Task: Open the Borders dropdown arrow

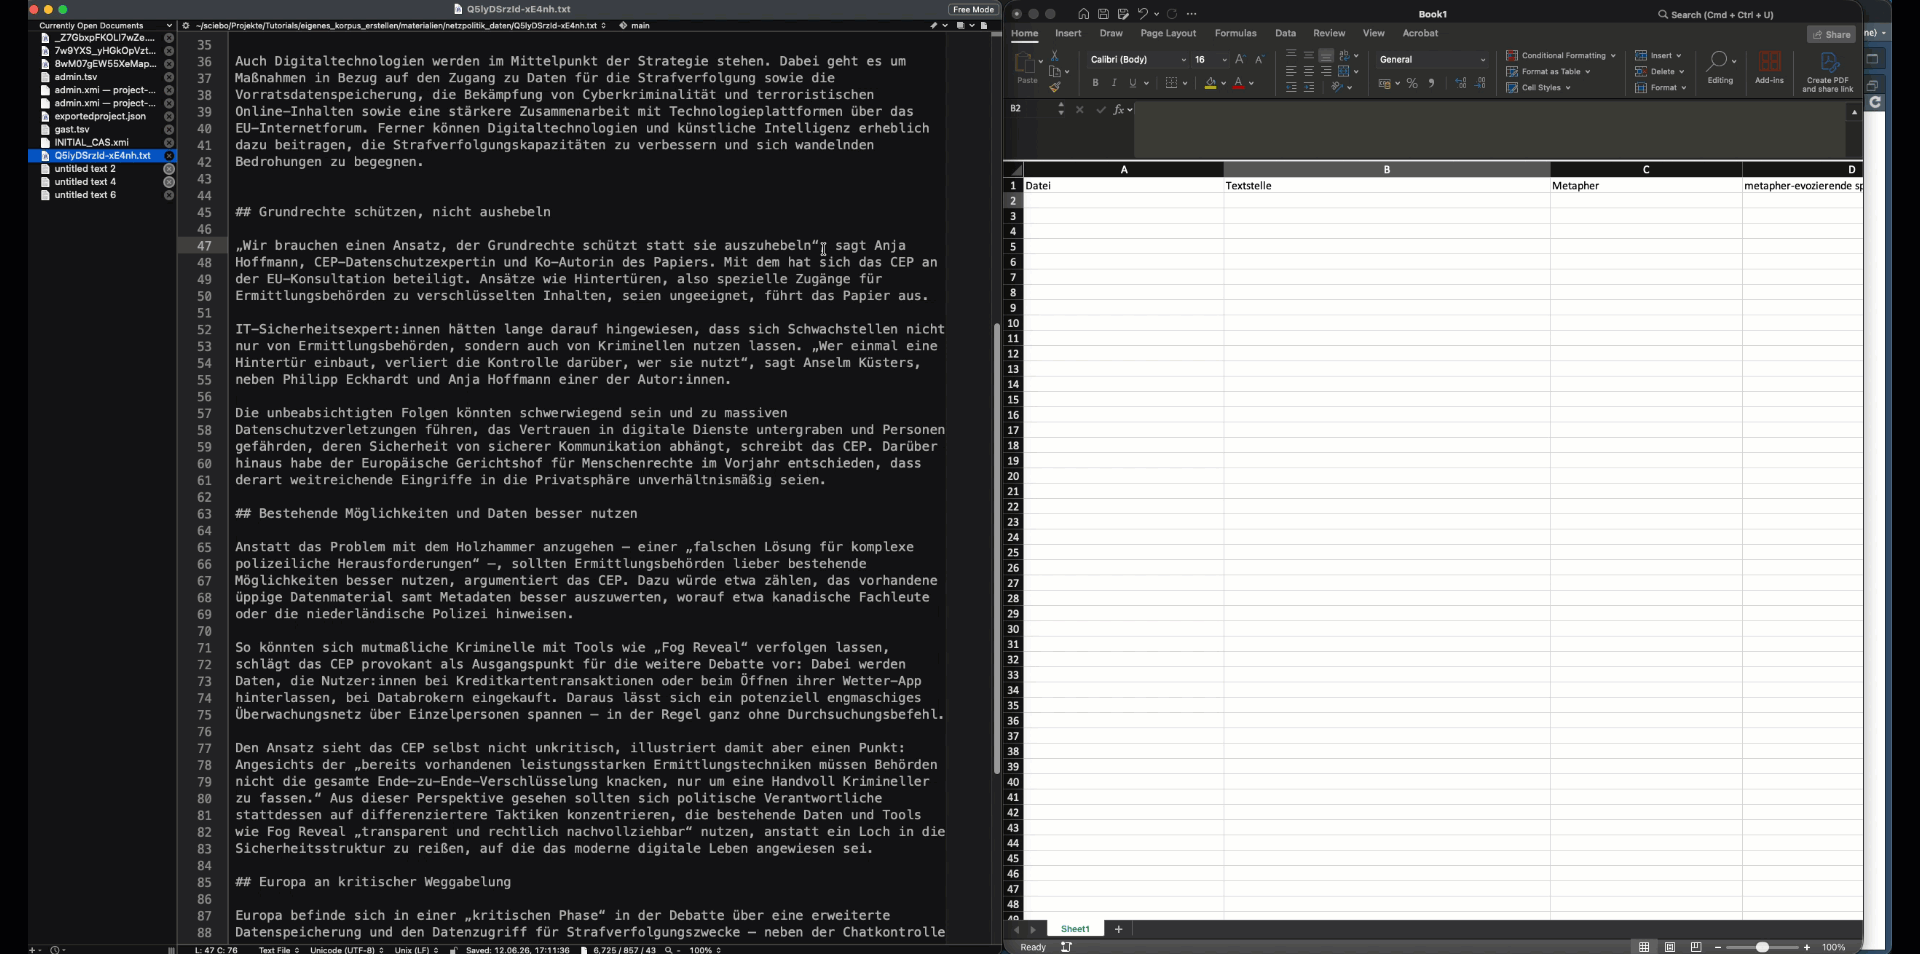Action: click(x=1185, y=83)
